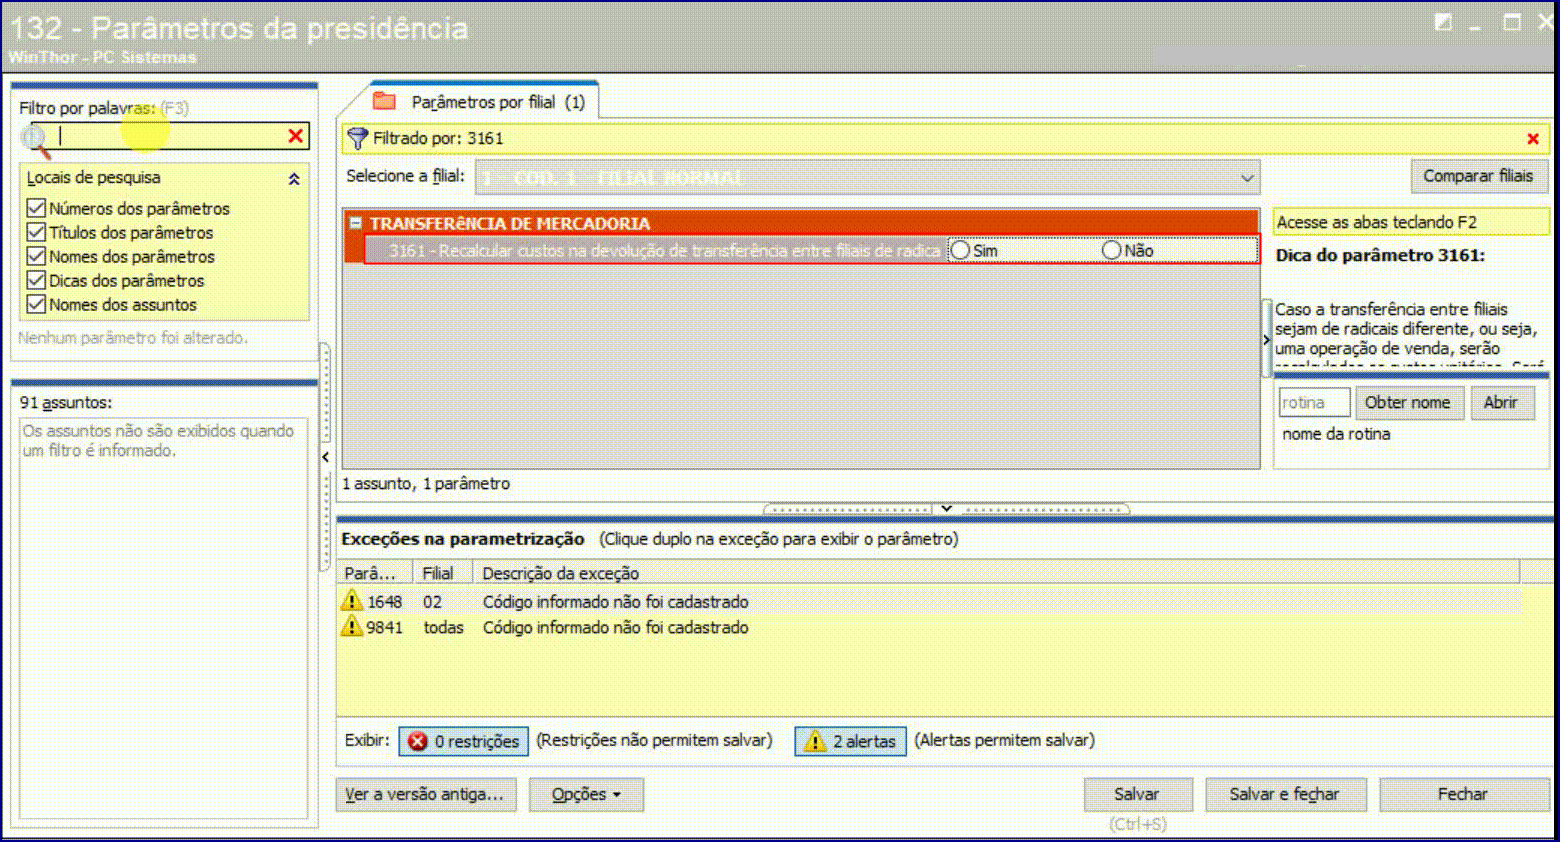Open the Opções dropdown button
This screenshot has height=842, width=1560.
[x=586, y=794]
